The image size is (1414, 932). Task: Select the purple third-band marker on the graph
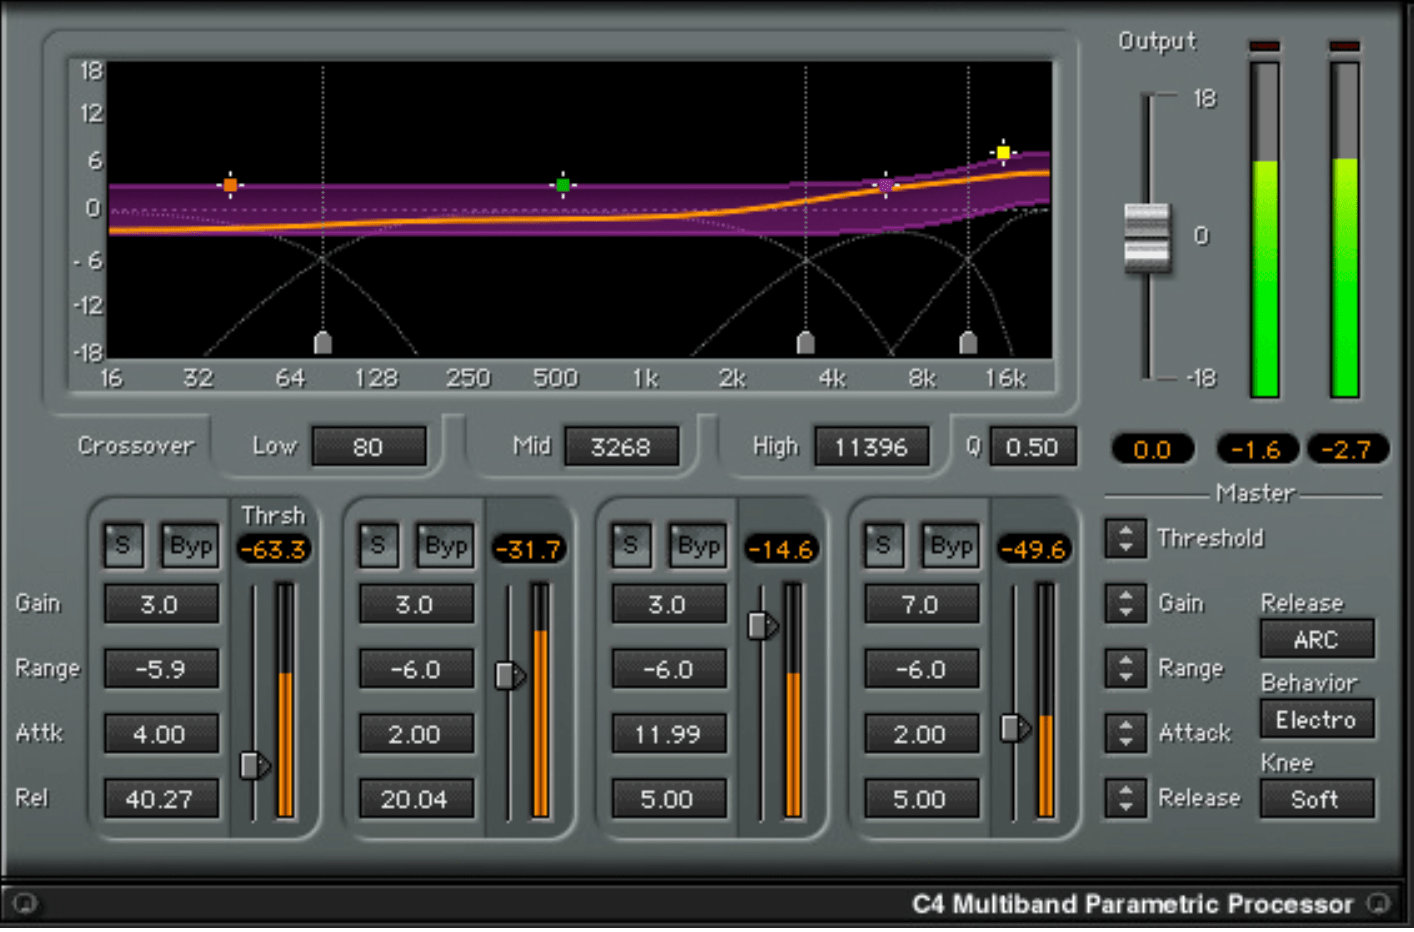(885, 185)
